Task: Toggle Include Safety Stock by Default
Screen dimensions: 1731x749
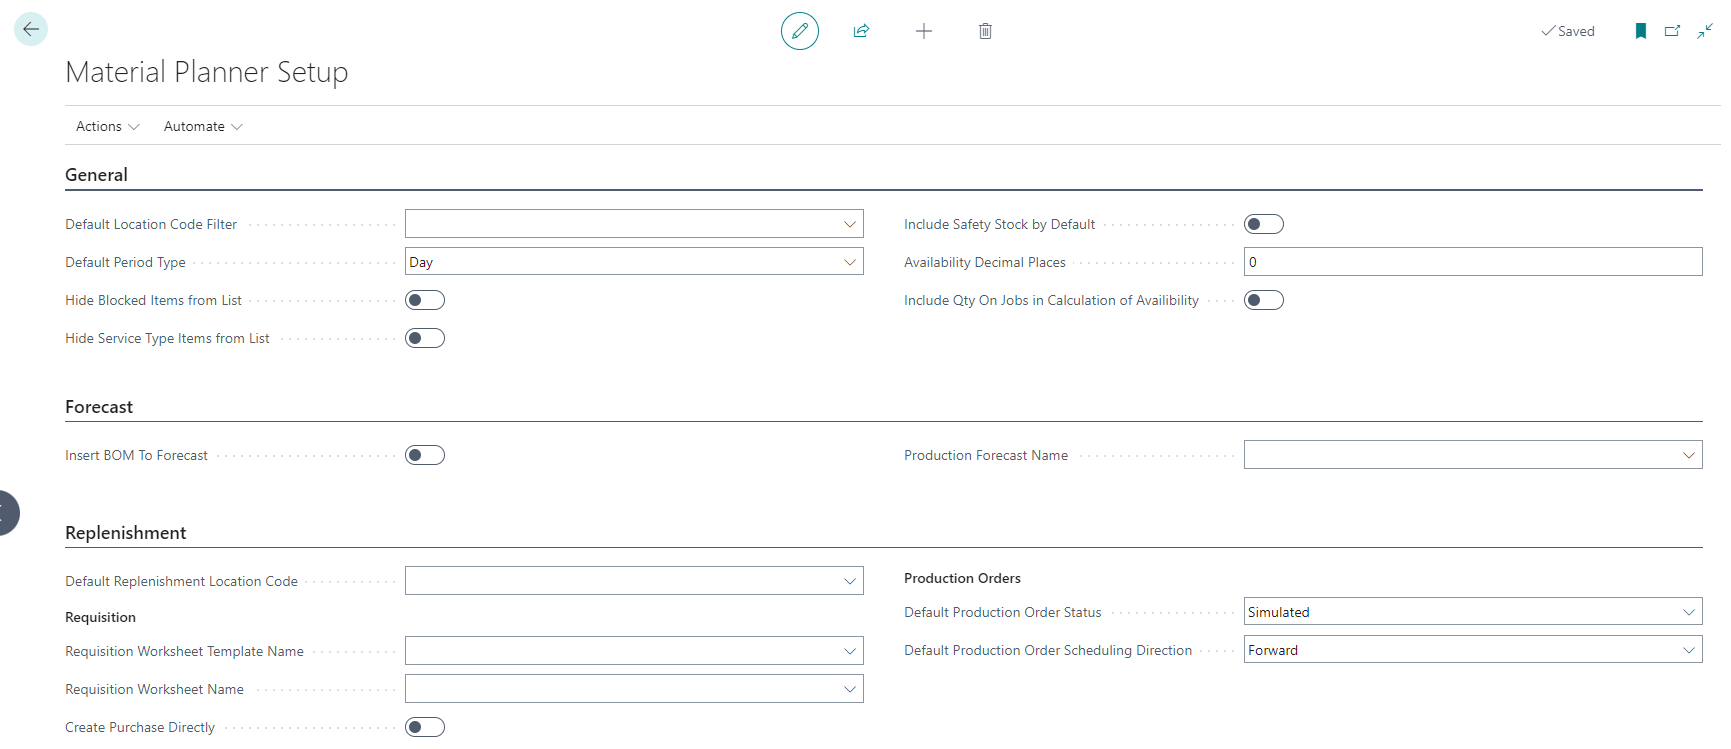Action: coord(1263,224)
